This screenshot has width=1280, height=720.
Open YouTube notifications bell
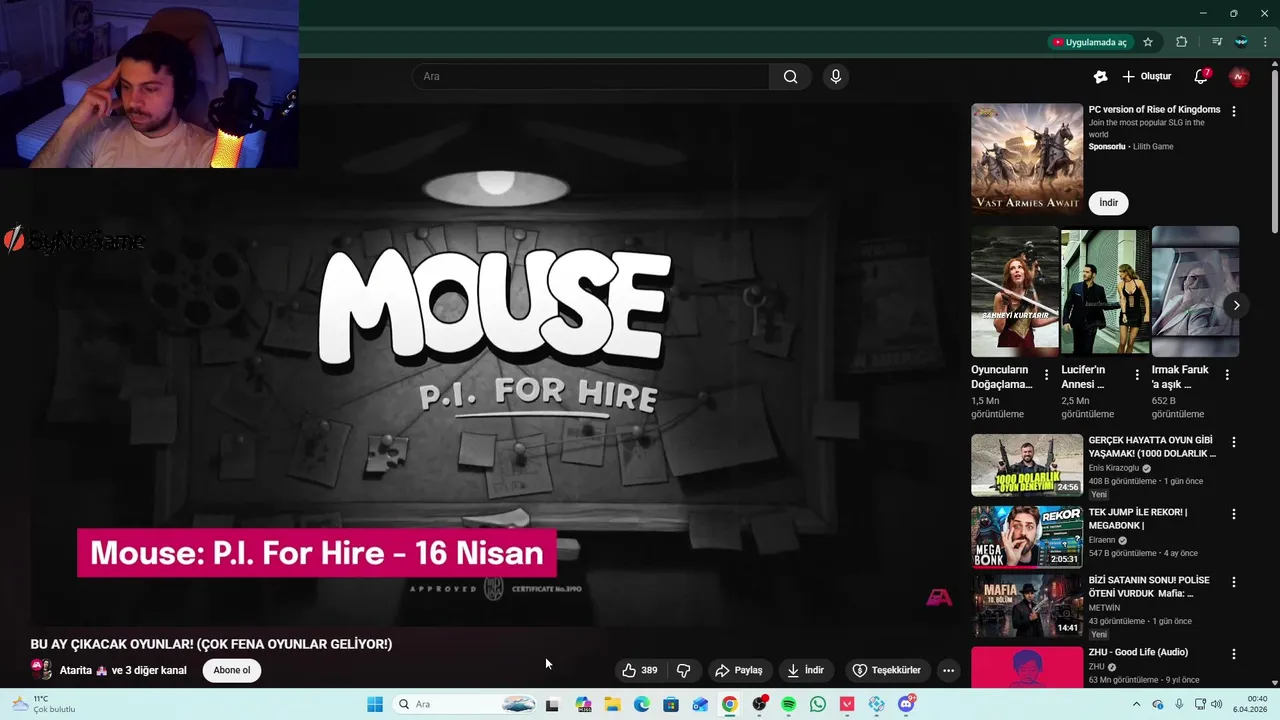[x=1201, y=77]
